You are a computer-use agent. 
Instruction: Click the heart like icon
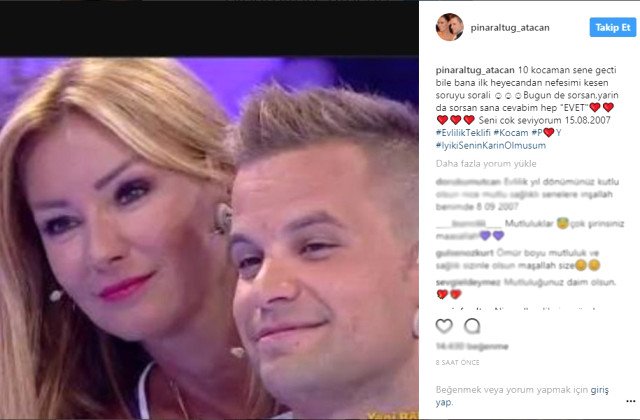[x=444, y=326]
